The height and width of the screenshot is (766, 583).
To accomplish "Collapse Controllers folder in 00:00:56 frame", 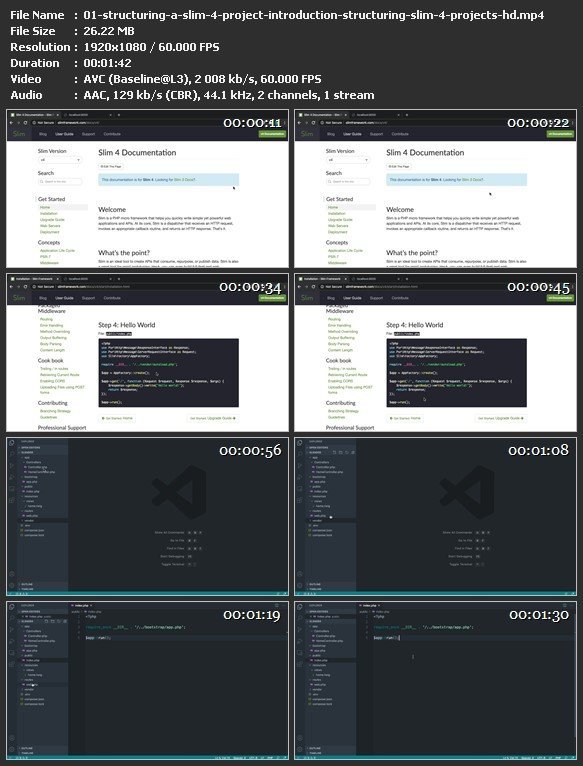I will [x=32, y=463].
